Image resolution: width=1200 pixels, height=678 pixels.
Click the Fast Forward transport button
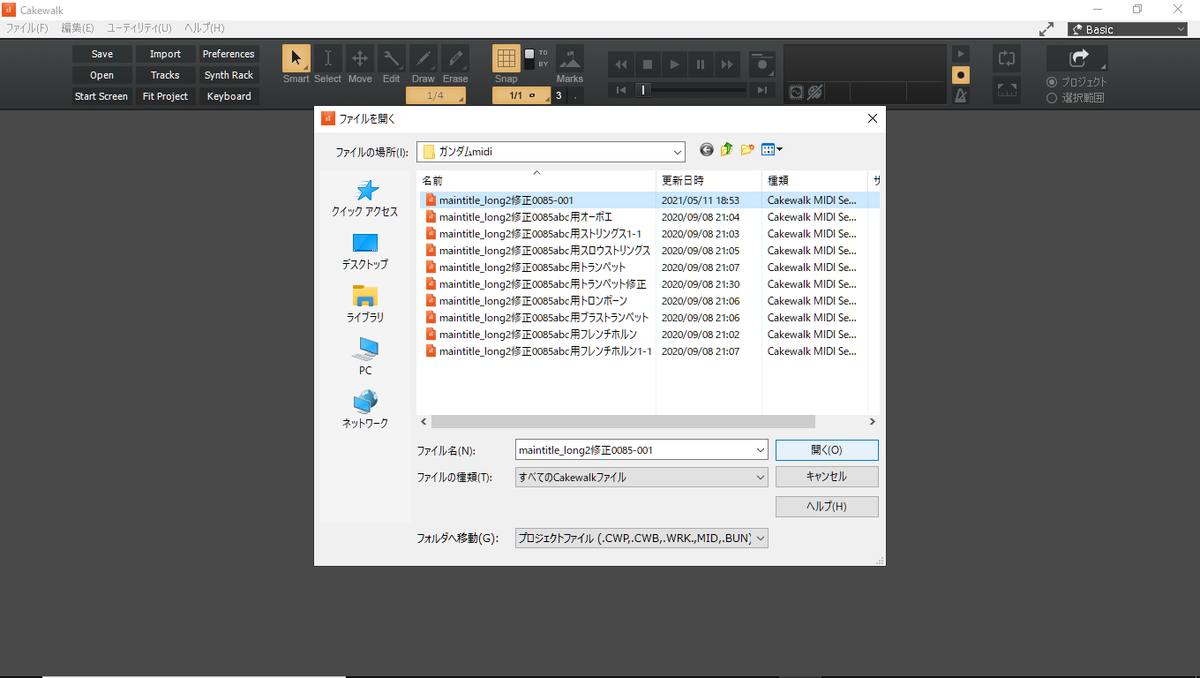(727, 64)
